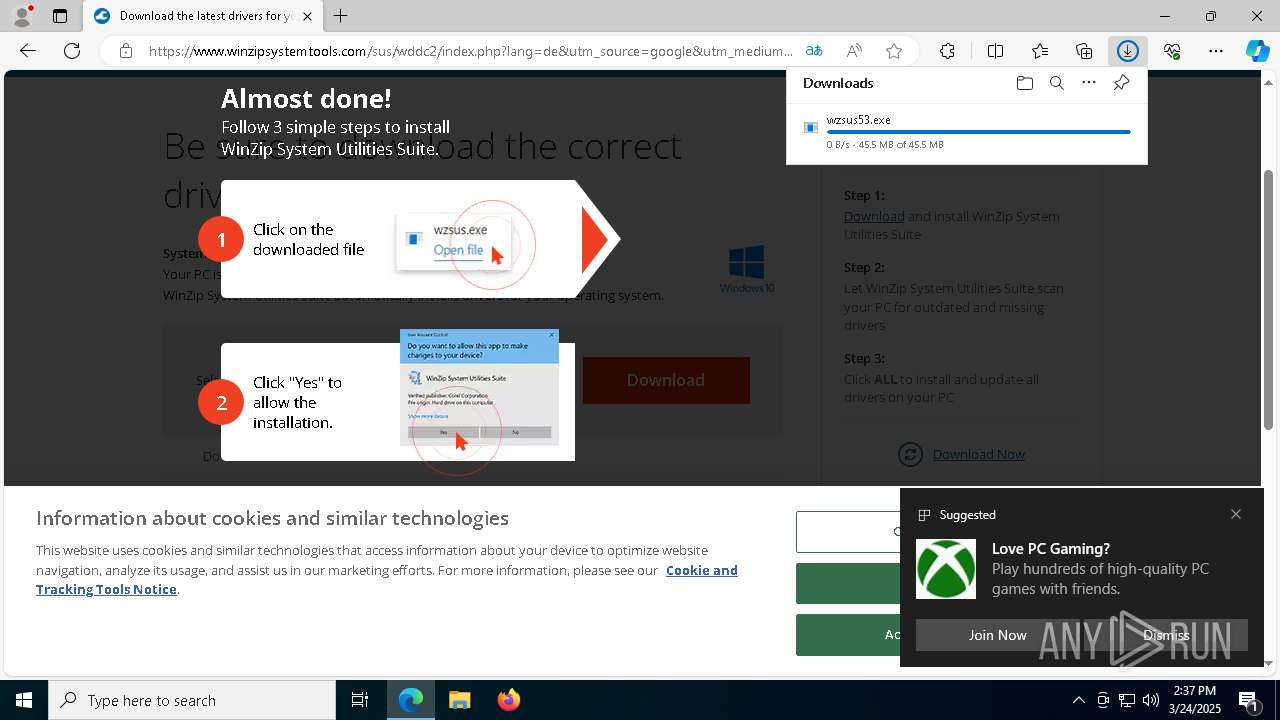
Task: Open a new tab with plus
Action: pyautogui.click(x=341, y=16)
